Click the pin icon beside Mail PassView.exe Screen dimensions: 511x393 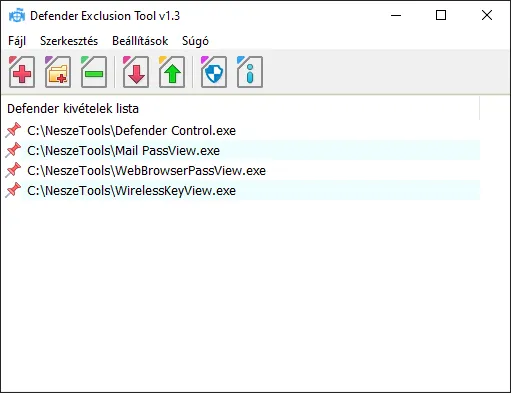tap(13, 150)
